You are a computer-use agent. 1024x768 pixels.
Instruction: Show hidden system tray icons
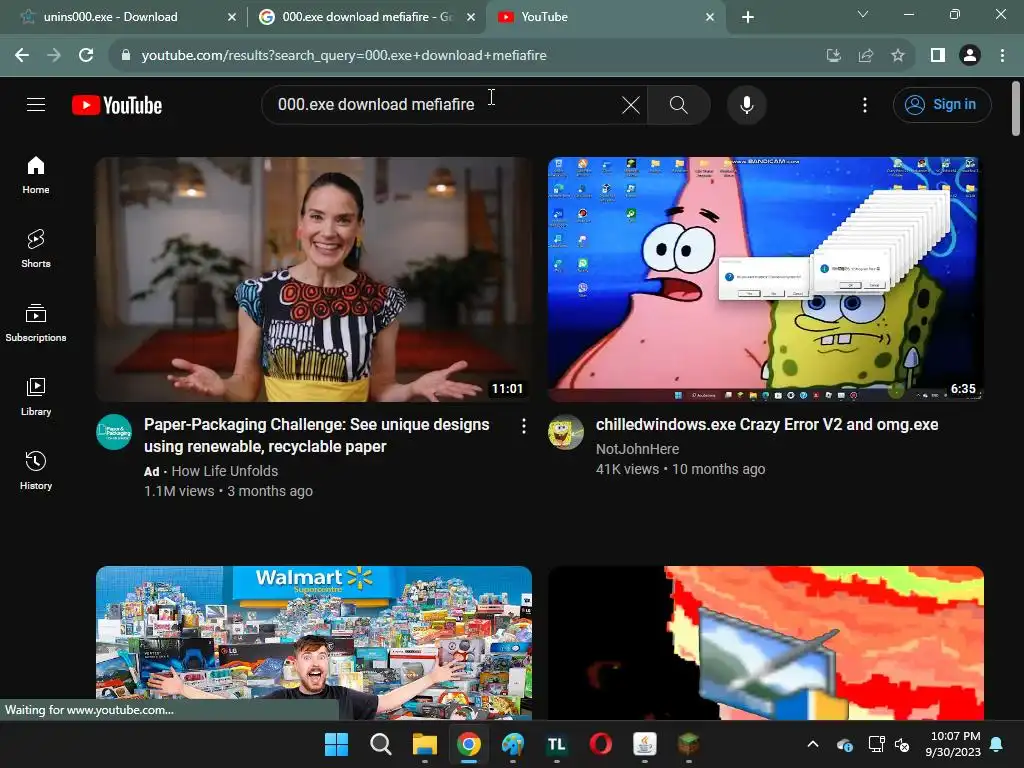[813, 744]
